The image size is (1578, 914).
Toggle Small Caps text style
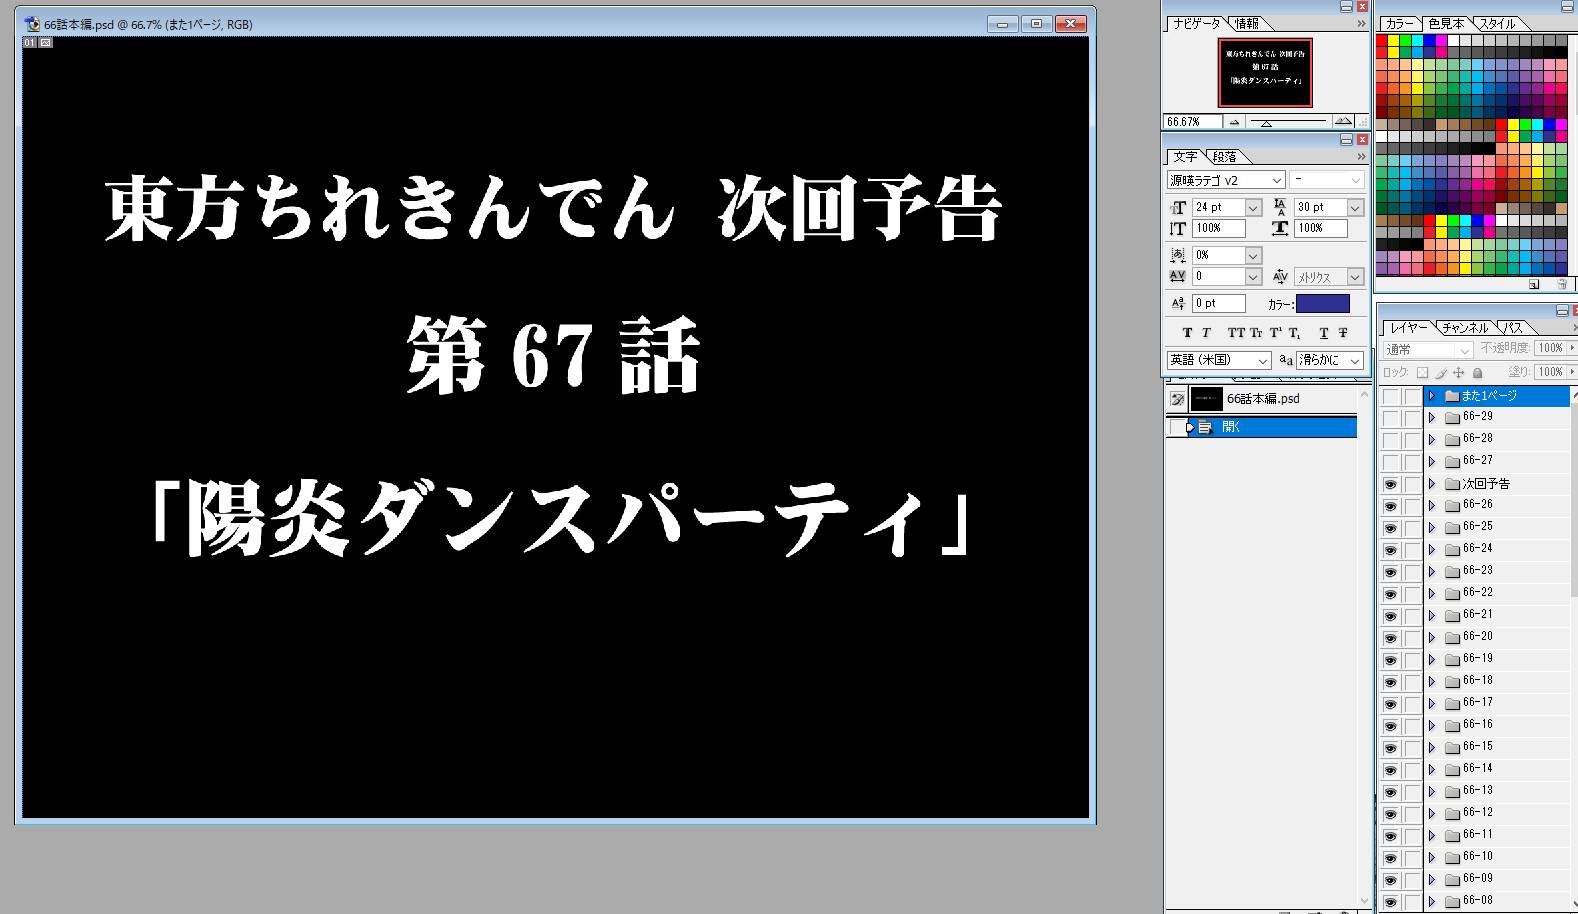[1256, 333]
